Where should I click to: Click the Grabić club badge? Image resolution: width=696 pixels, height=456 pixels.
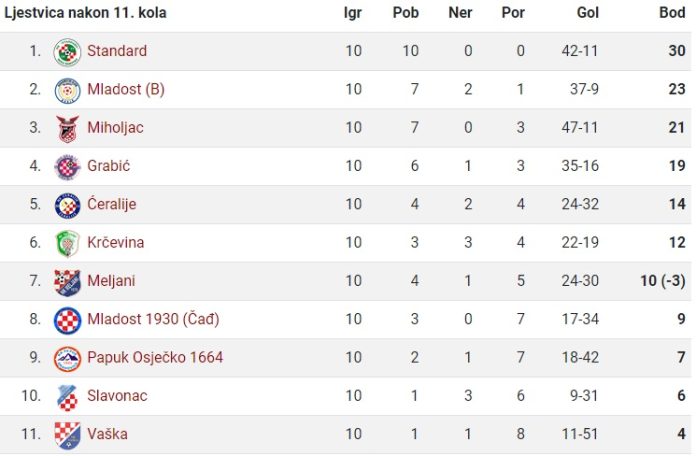(x=67, y=167)
